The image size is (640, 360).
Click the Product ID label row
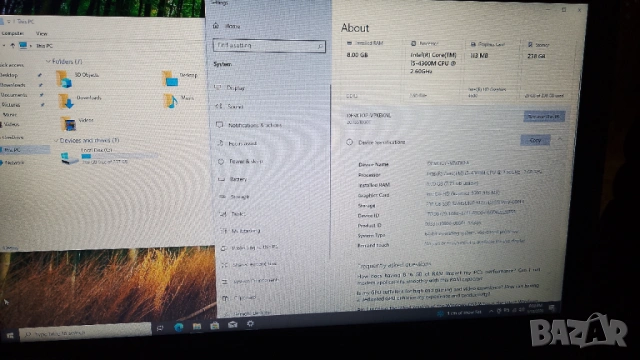click(369, 225)
